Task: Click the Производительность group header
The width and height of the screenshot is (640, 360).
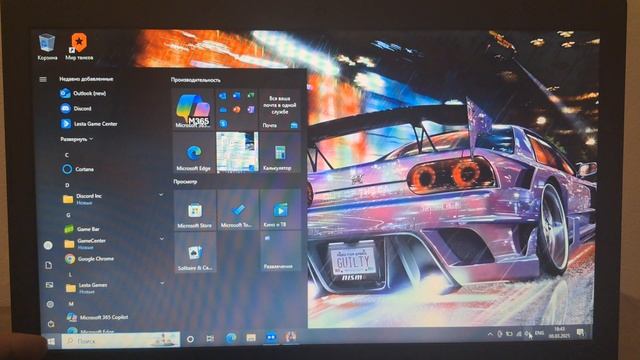Action: [x=196, y=80]
